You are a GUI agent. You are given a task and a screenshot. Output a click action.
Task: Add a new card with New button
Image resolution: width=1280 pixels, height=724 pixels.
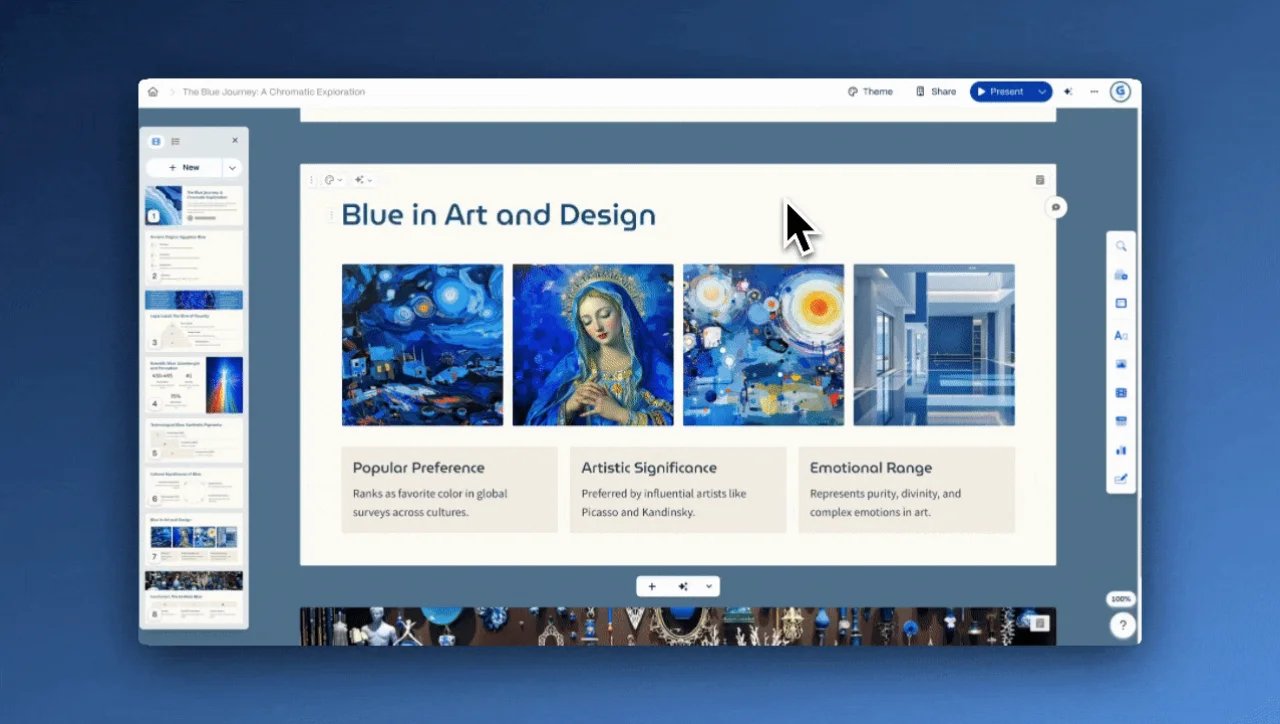(184, 168)
